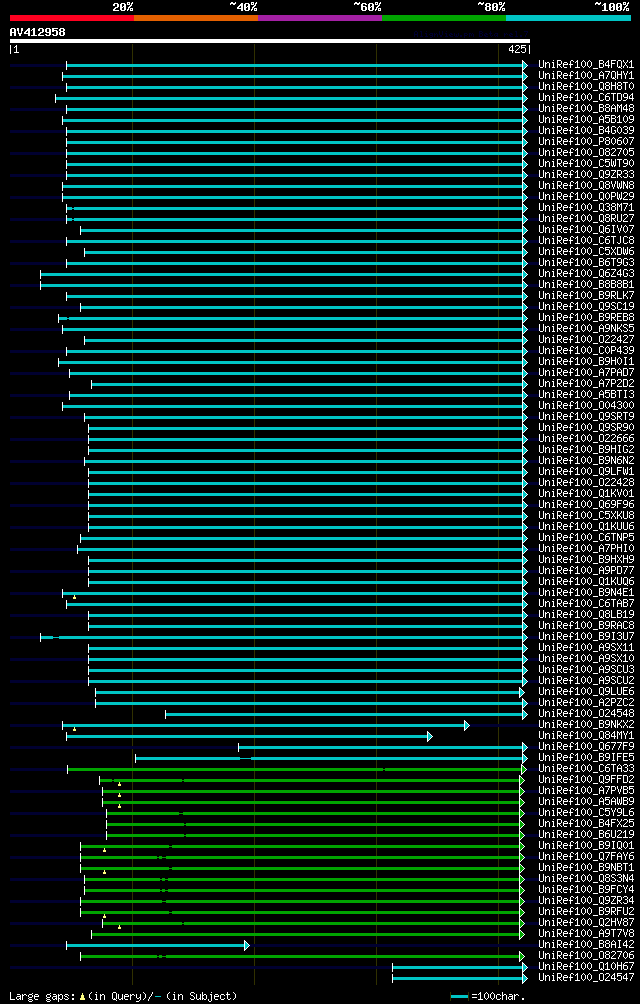Select the UniRef100_A9SX11 label
The height and width of the screenshot is (1004, 640).
pos(586,648)
